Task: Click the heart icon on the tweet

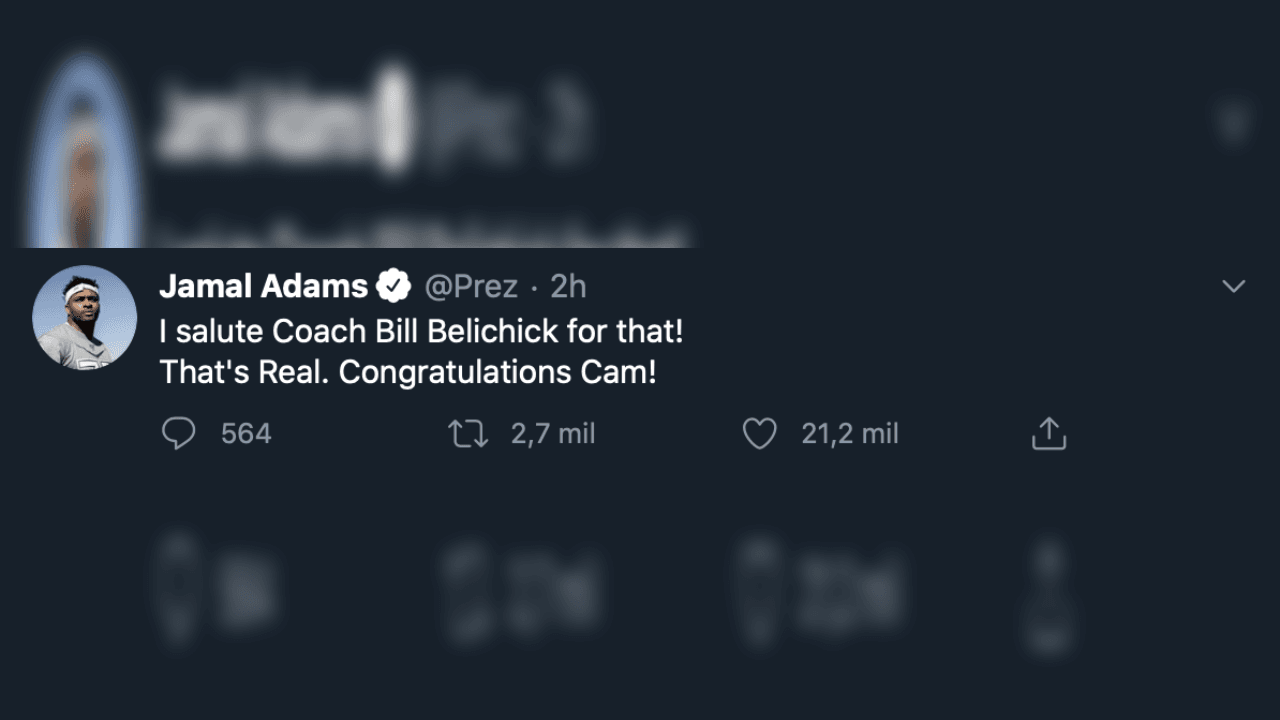Action: tap(759, 433)
